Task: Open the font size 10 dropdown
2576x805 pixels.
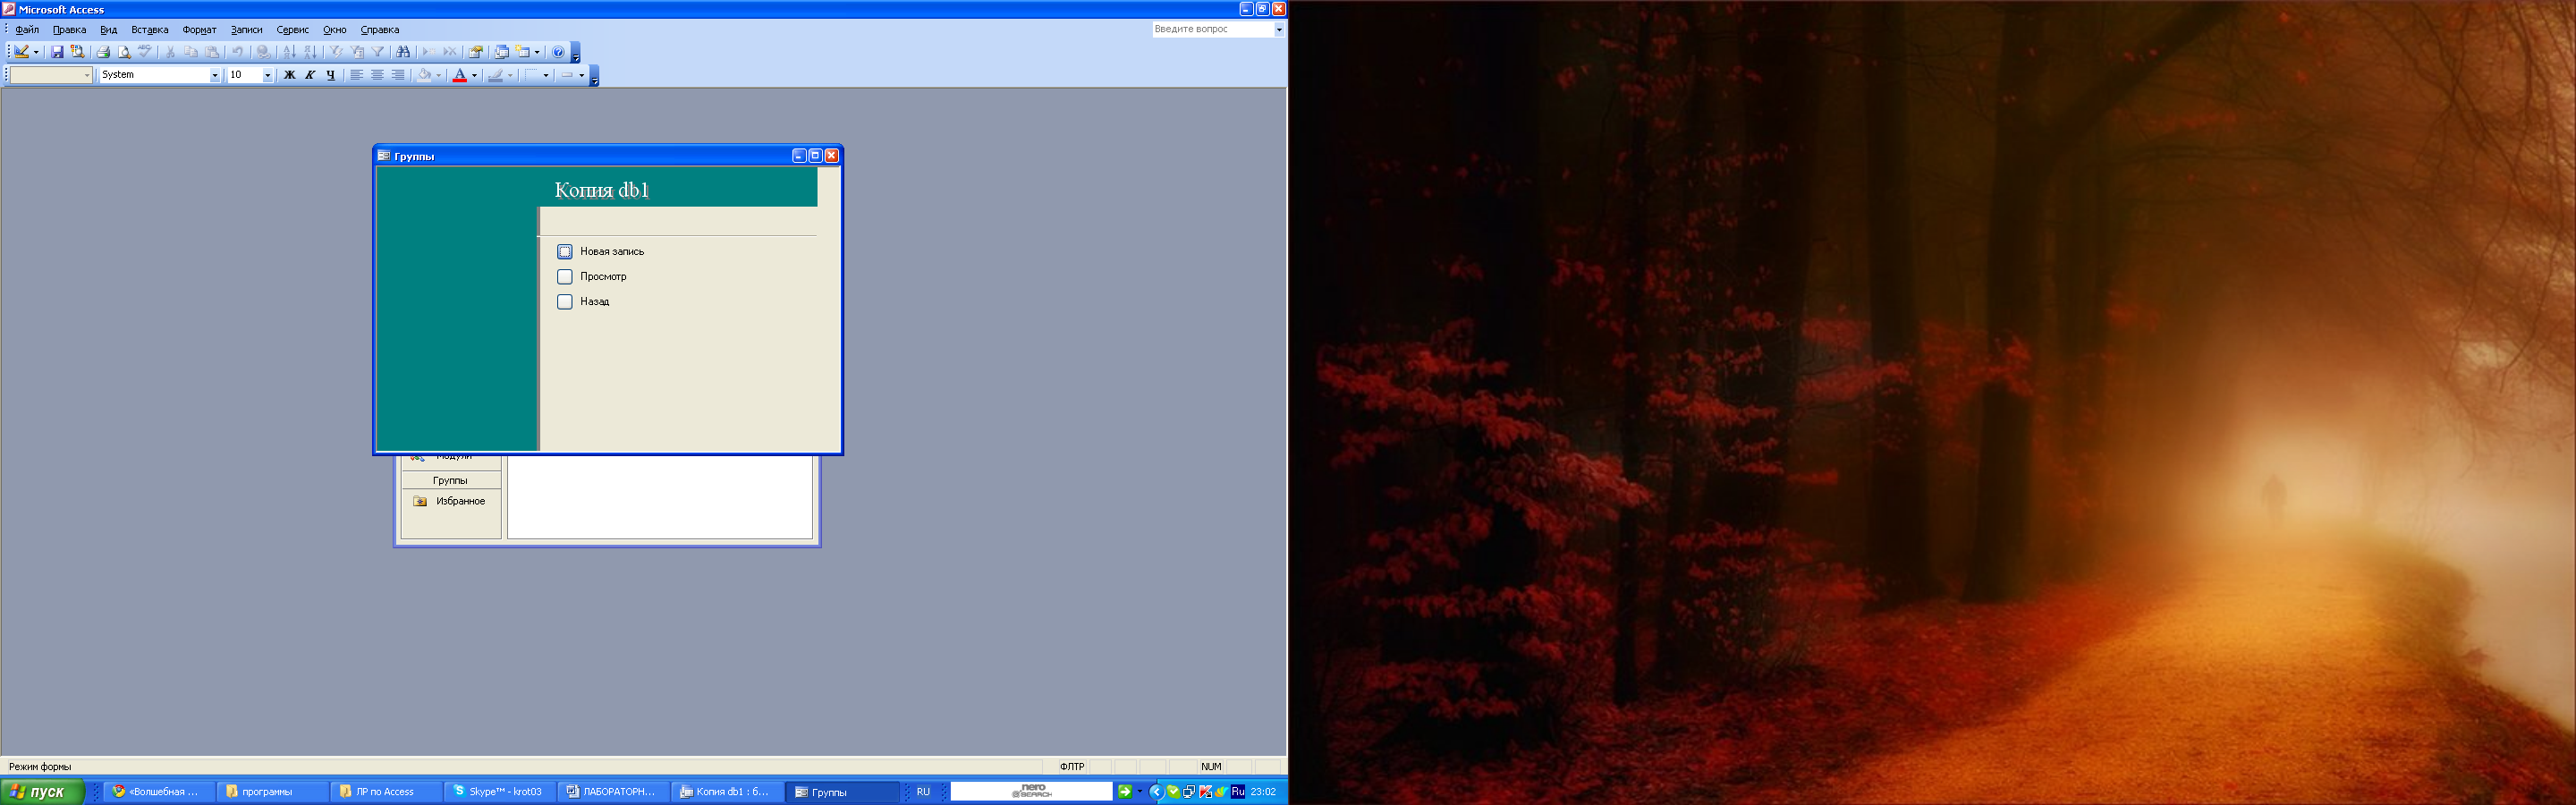Action: click(268, 75)
